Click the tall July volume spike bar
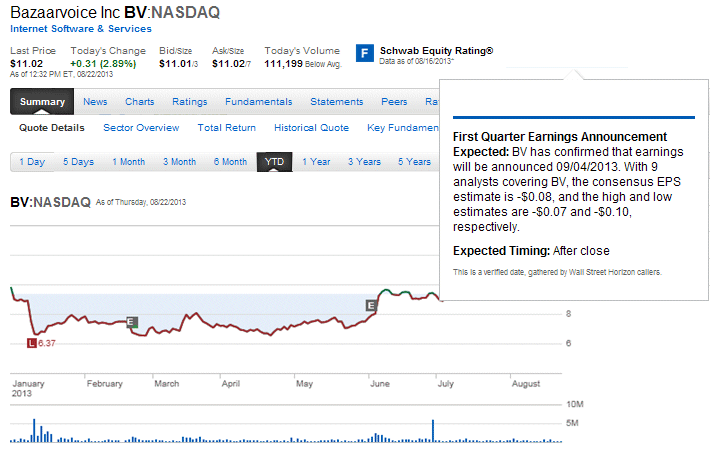714x452 pixels. pos(433,431)
